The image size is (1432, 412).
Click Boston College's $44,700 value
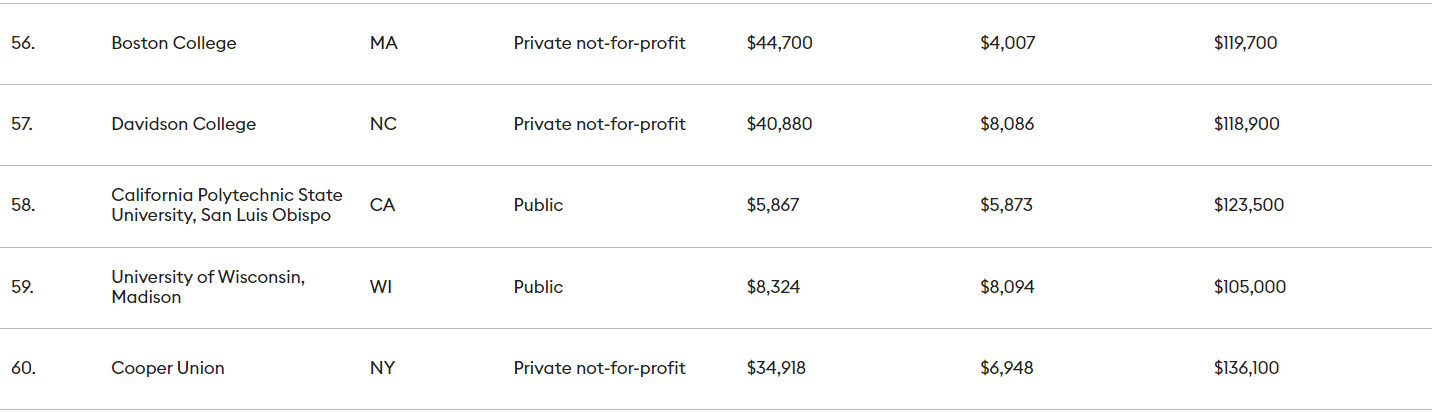tap(779, 43)
